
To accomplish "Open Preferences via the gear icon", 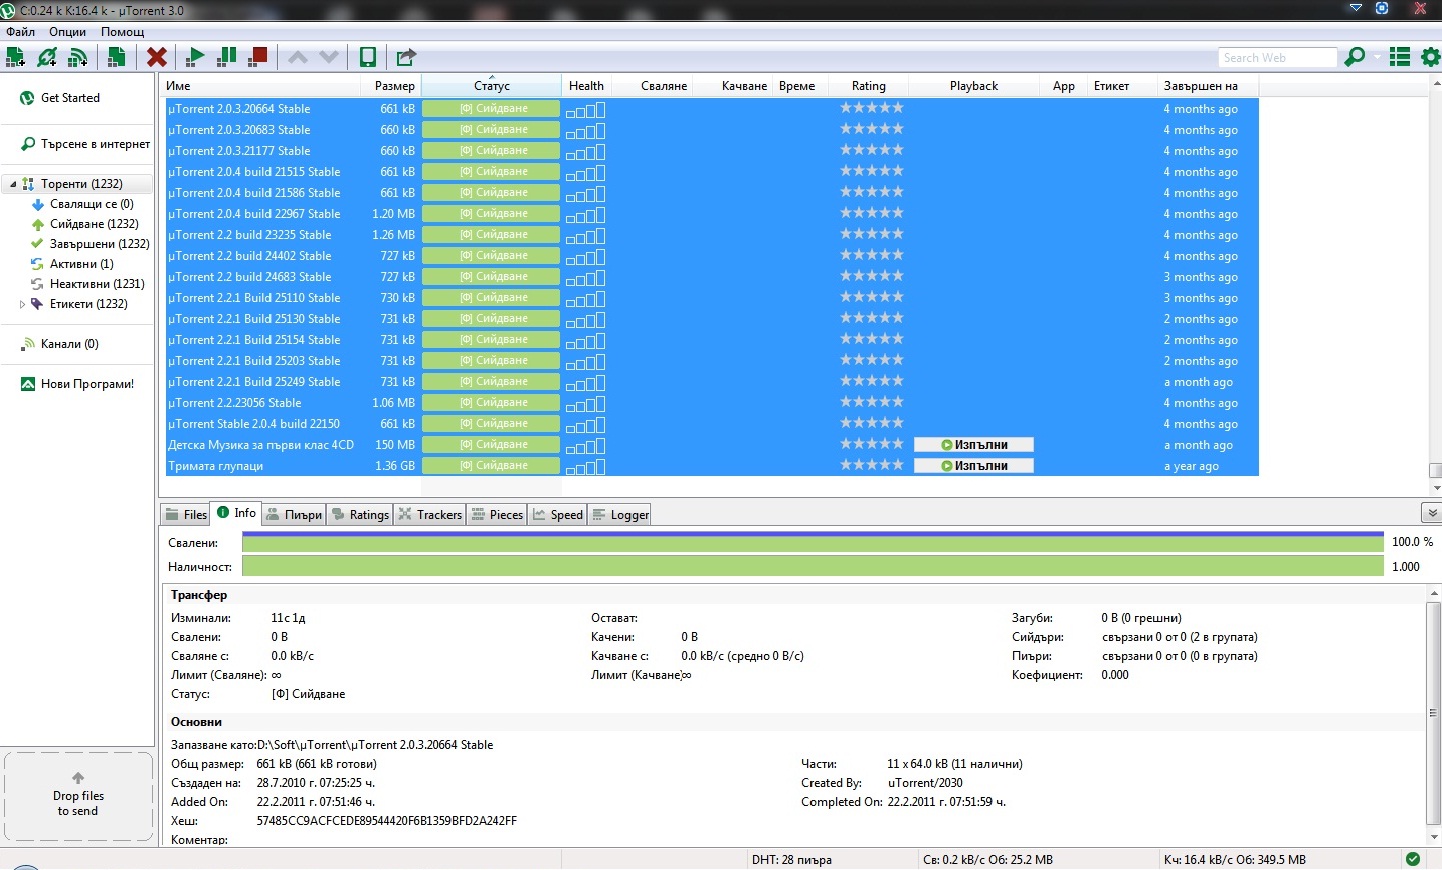I will coord(1431,57).
